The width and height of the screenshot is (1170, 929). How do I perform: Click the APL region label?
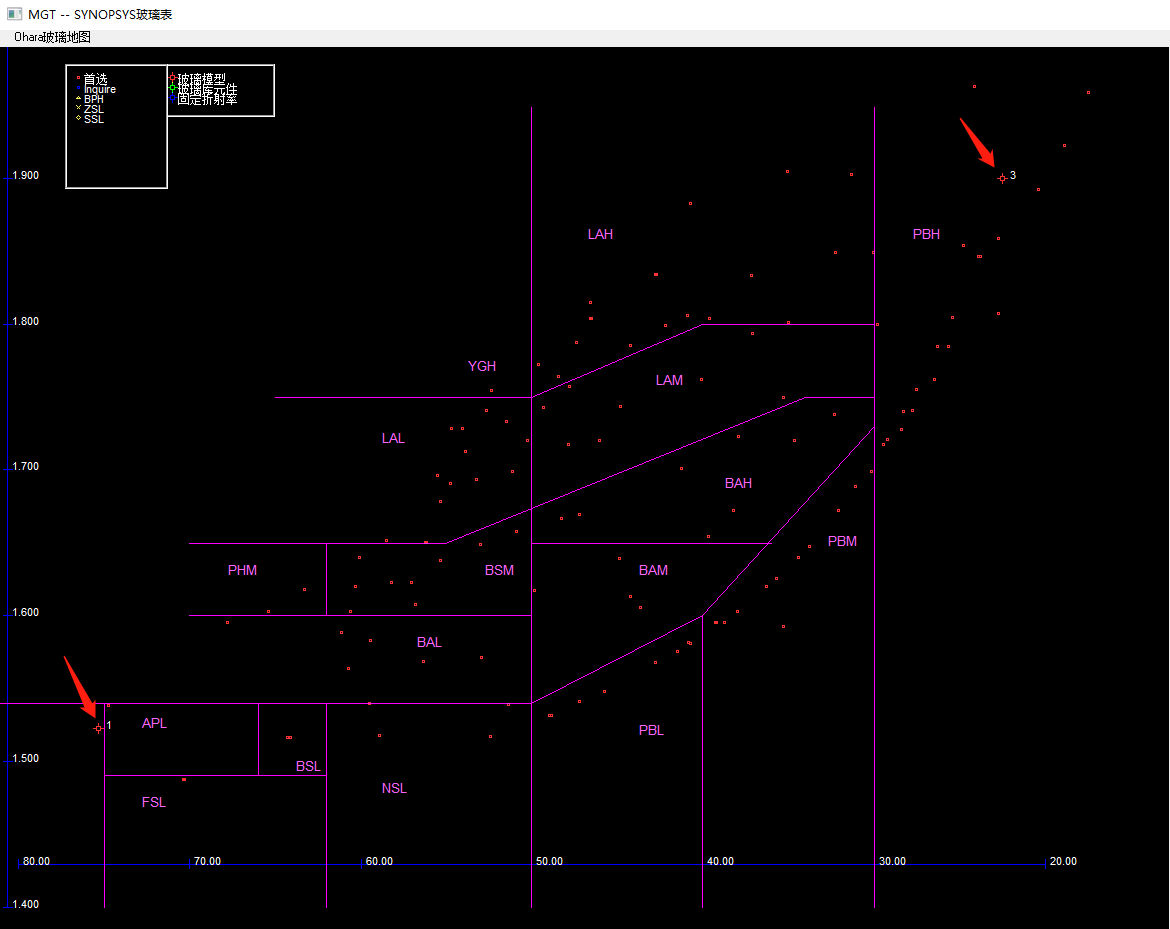[154, 724]
